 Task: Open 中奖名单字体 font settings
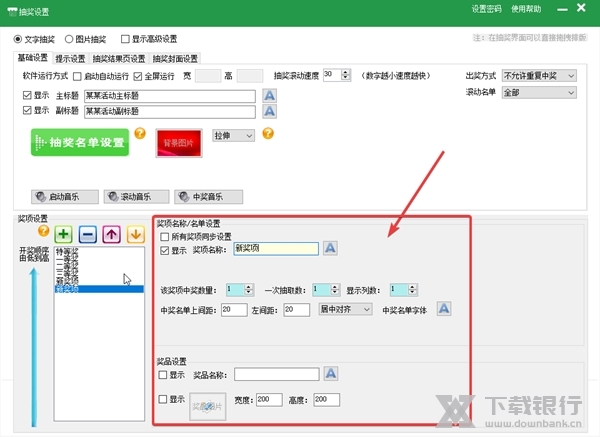(x=444, y=308)
